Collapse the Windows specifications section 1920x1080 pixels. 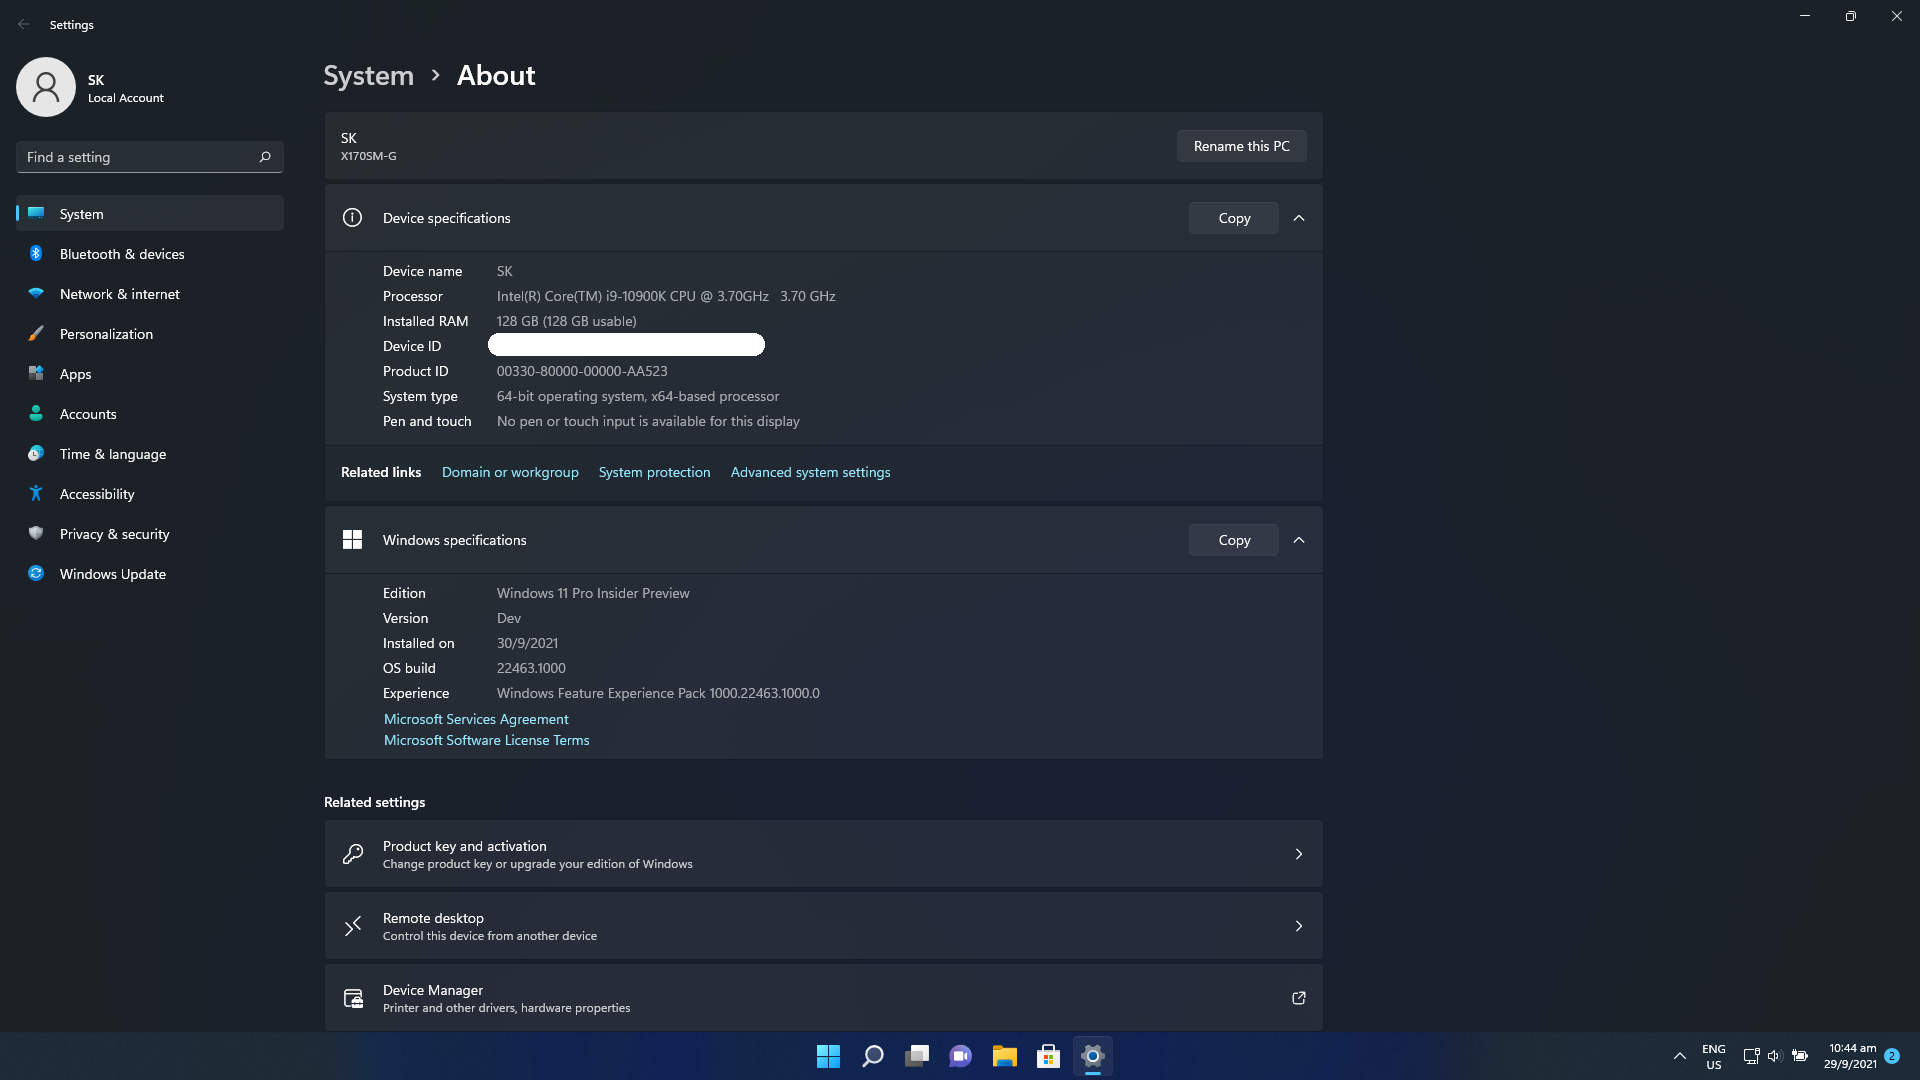coord(1299,540)
